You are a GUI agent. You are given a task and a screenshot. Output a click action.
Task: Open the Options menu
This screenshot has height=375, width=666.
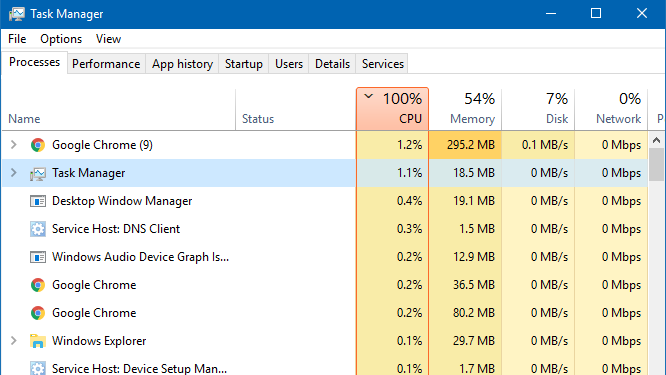point(61,39)
